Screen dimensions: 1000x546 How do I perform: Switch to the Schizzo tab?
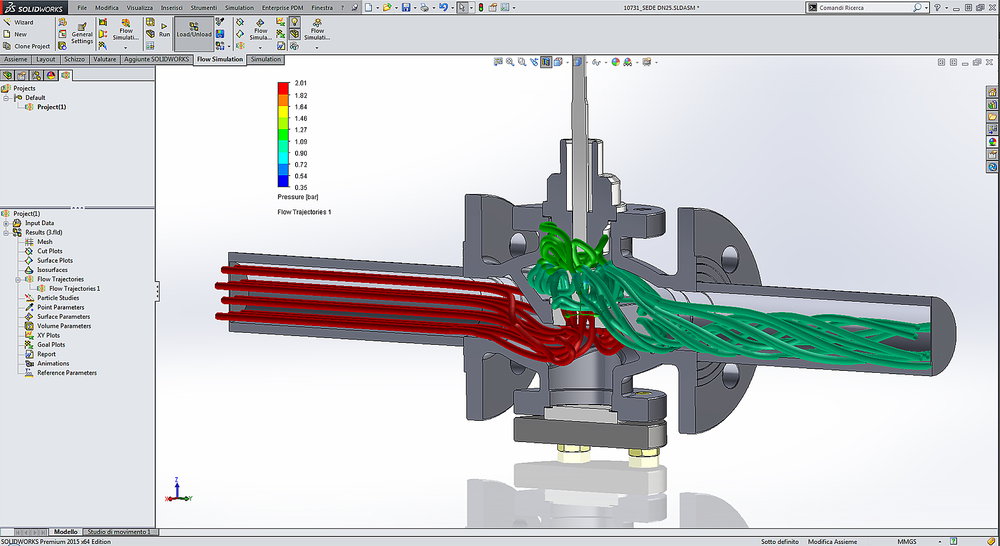(75, 59)
